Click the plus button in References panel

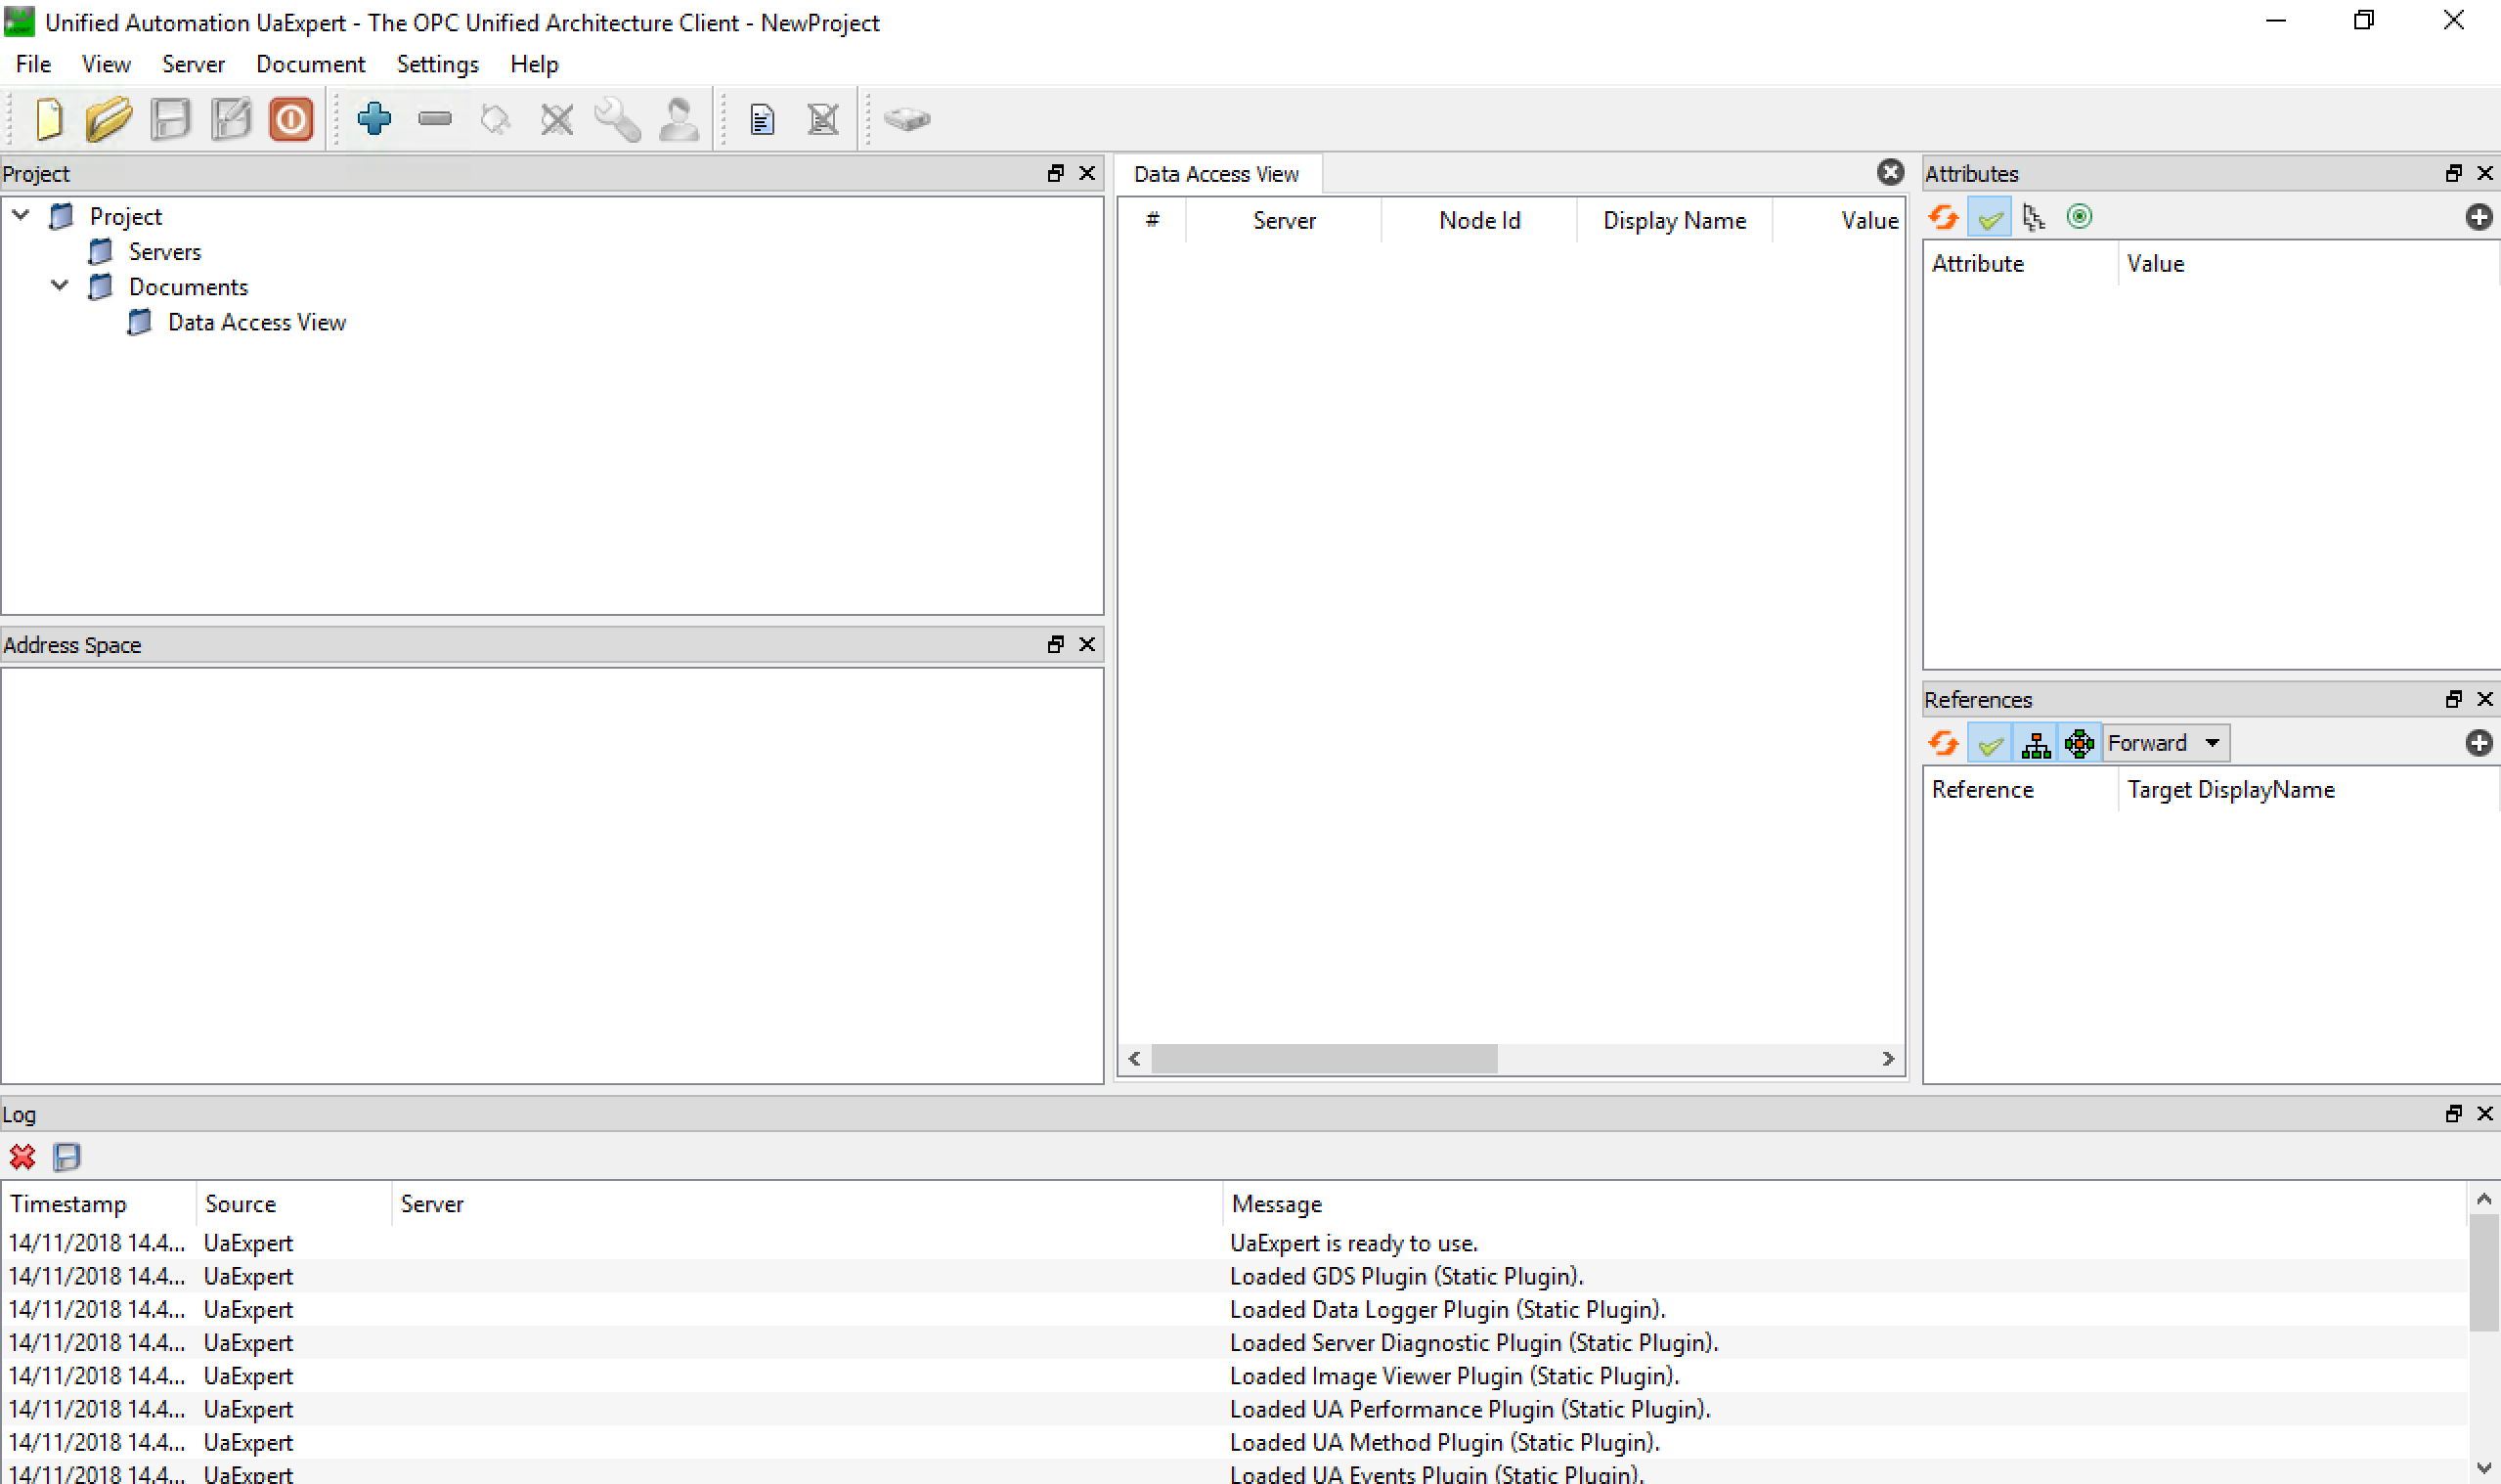(2479, 743)
